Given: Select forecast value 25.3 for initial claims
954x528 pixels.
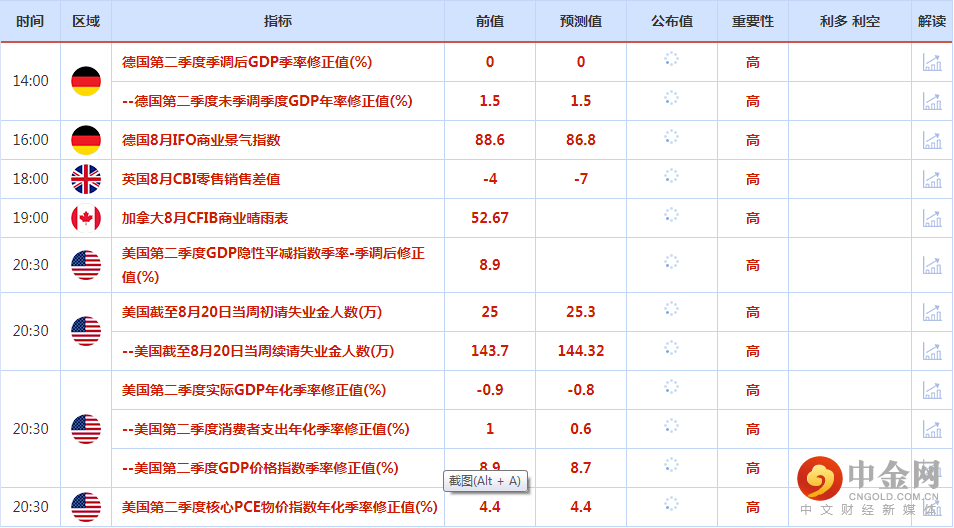Looking at the screenshot, I should (x=581, y=312).
